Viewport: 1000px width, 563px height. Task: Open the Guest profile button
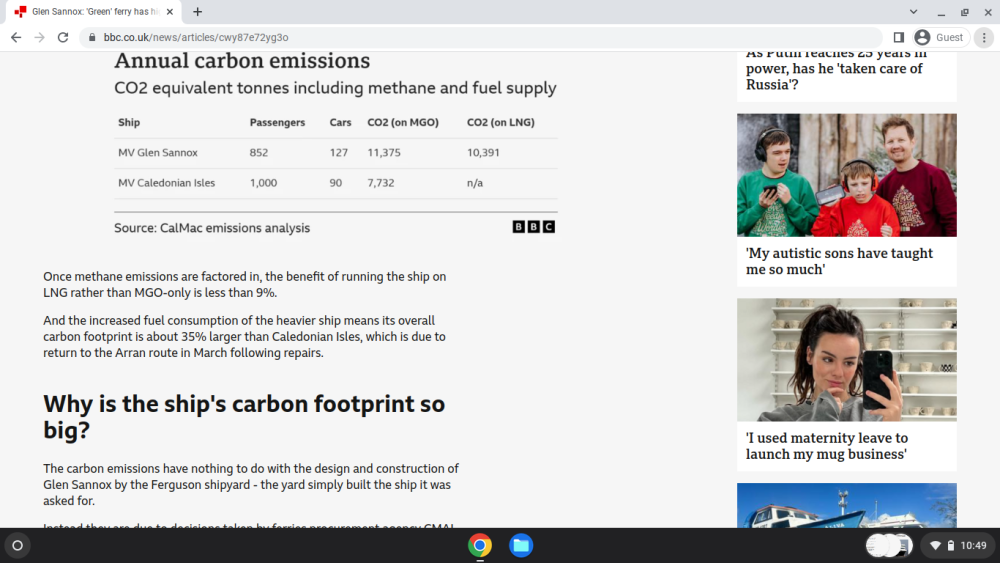(x=939, y=38)
